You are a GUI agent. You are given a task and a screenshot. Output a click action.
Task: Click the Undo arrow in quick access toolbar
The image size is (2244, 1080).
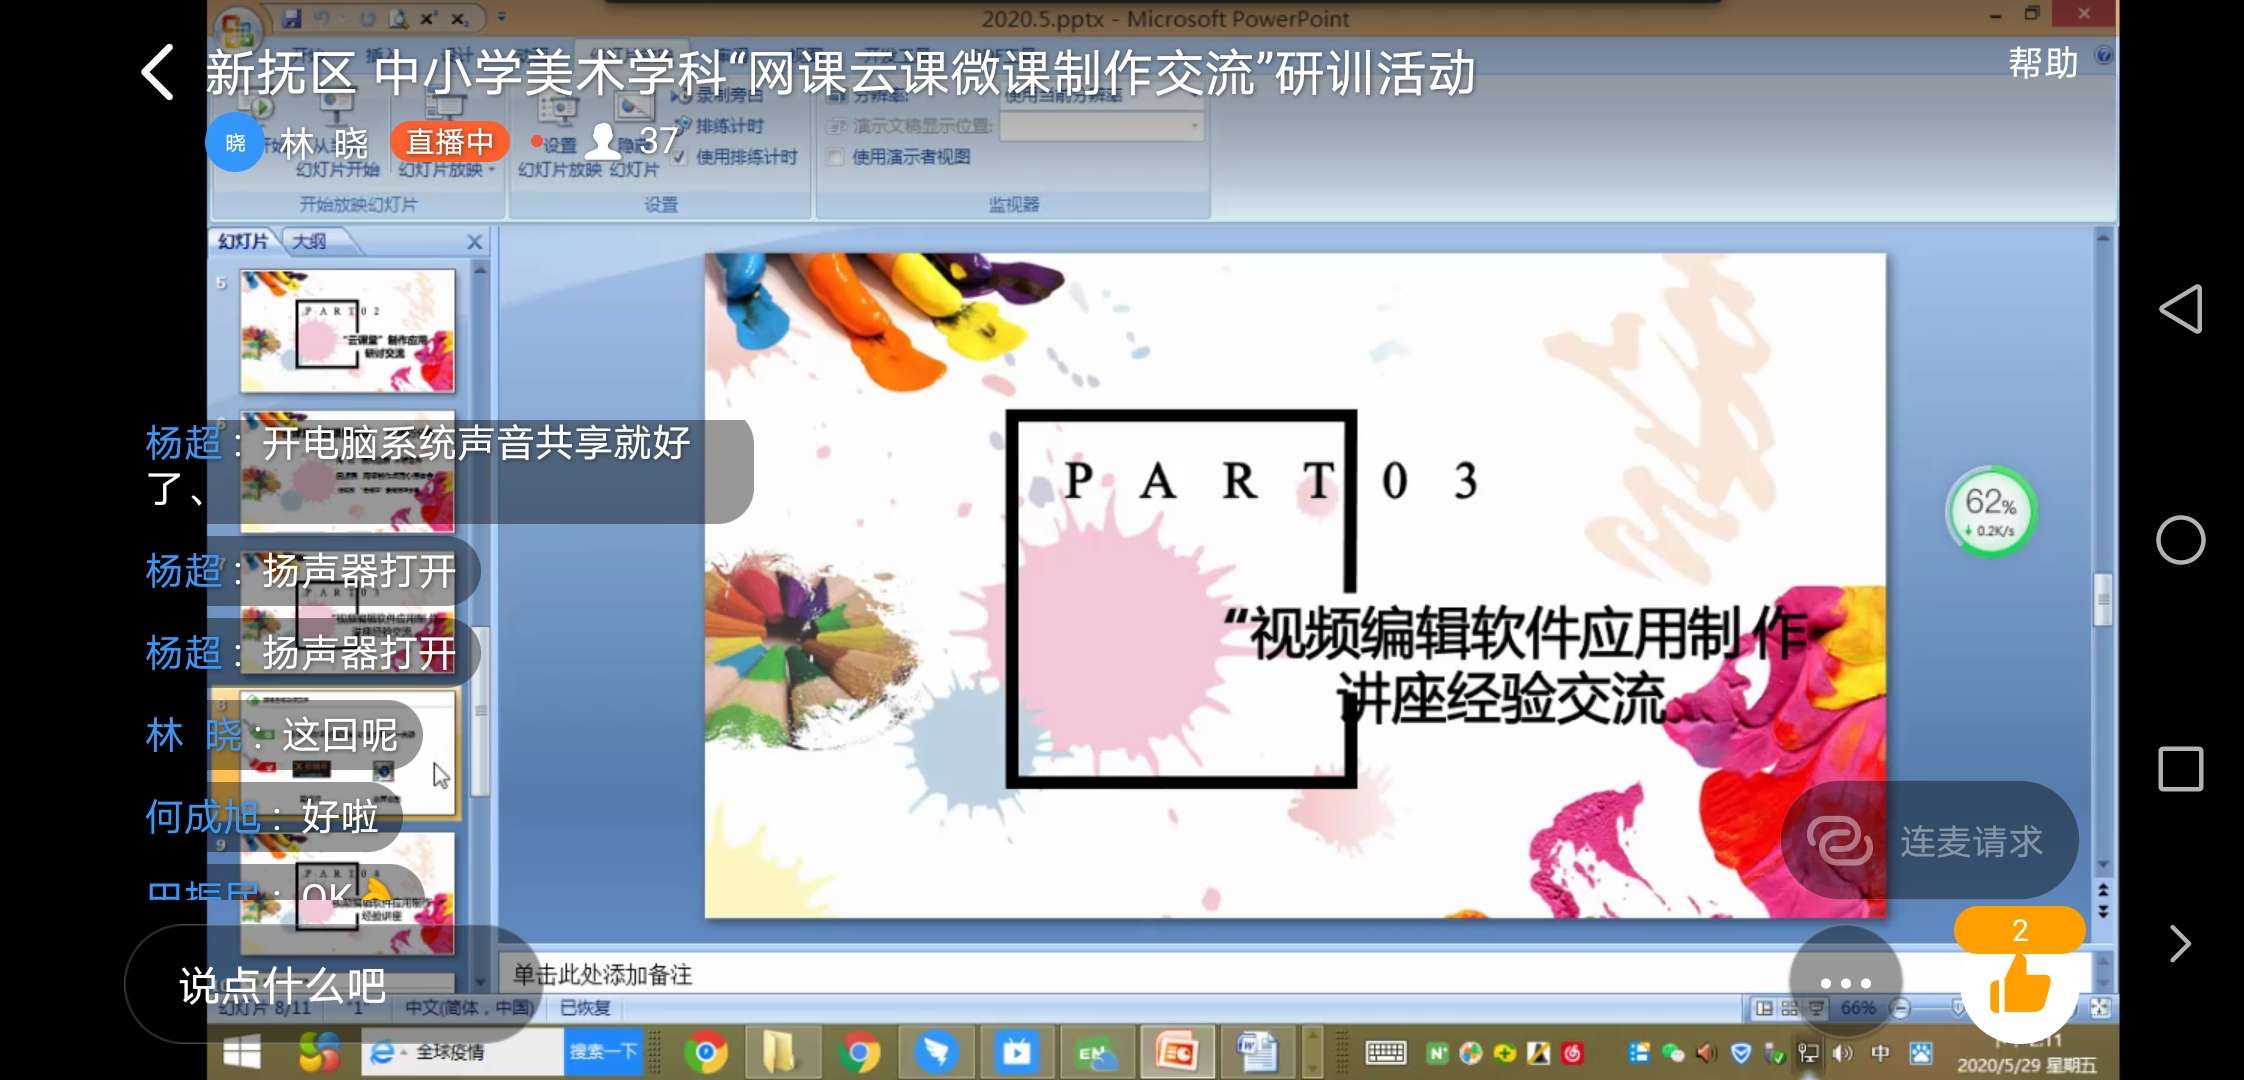[x=322, y=18]
